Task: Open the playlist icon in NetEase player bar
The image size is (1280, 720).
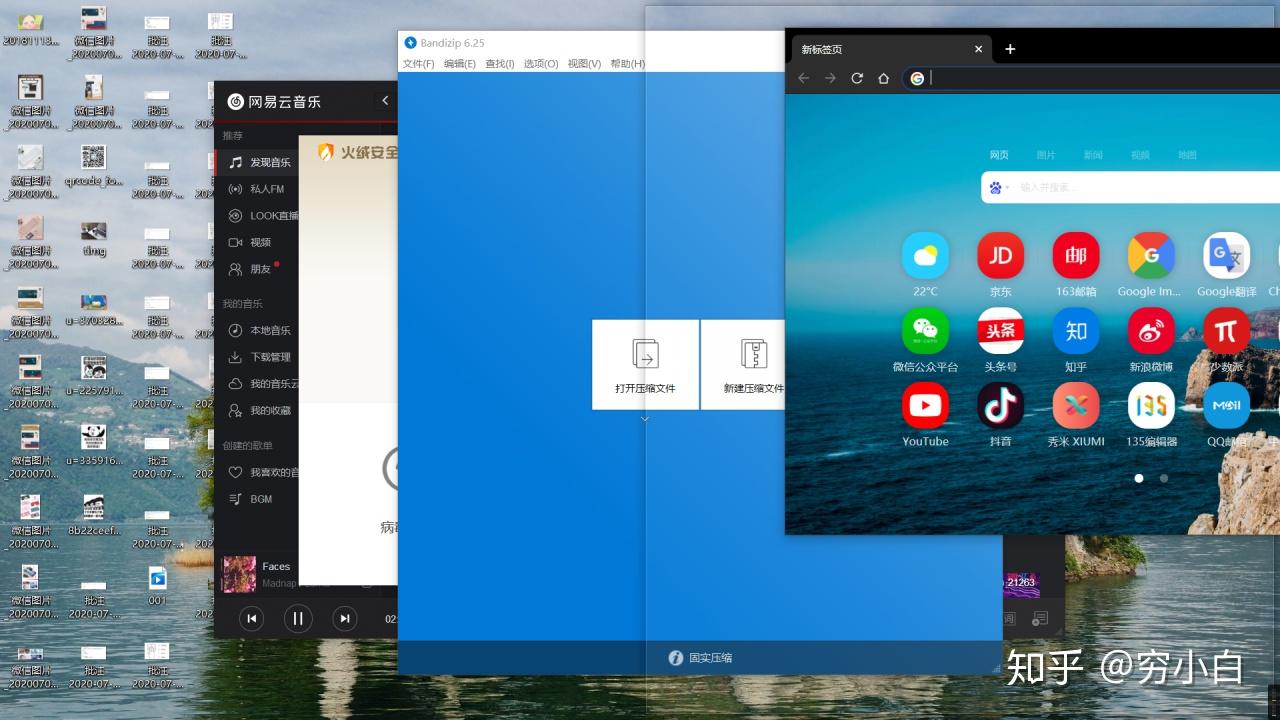Action: (1040, 619)
